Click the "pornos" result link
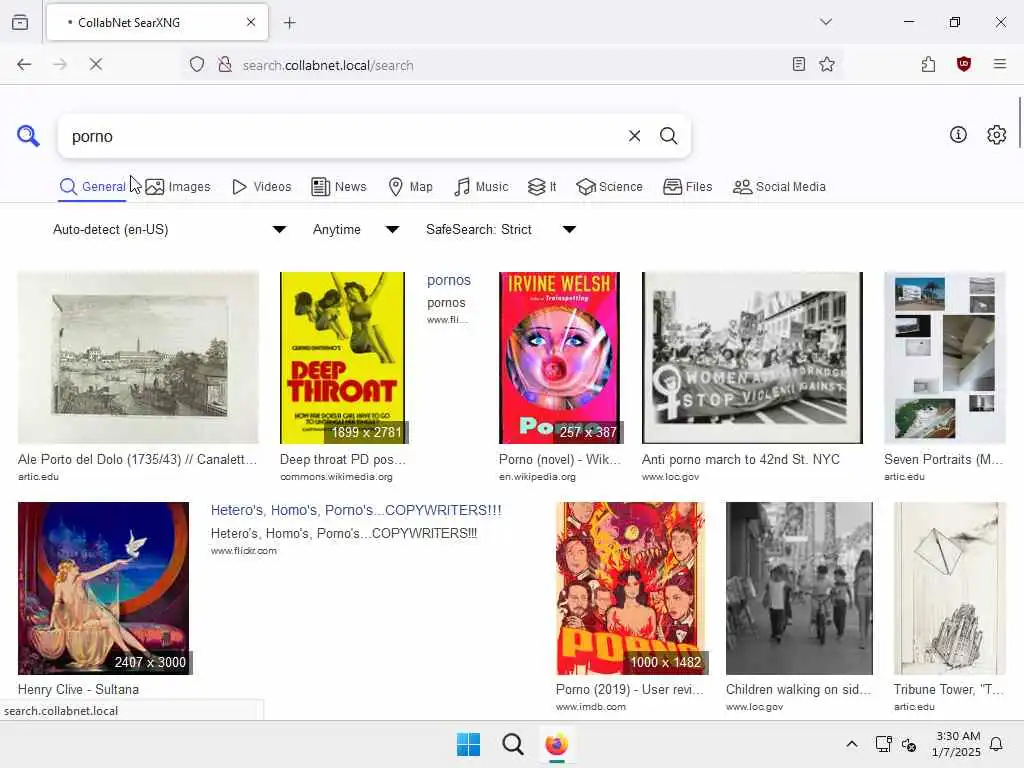 tap(449, 280)
